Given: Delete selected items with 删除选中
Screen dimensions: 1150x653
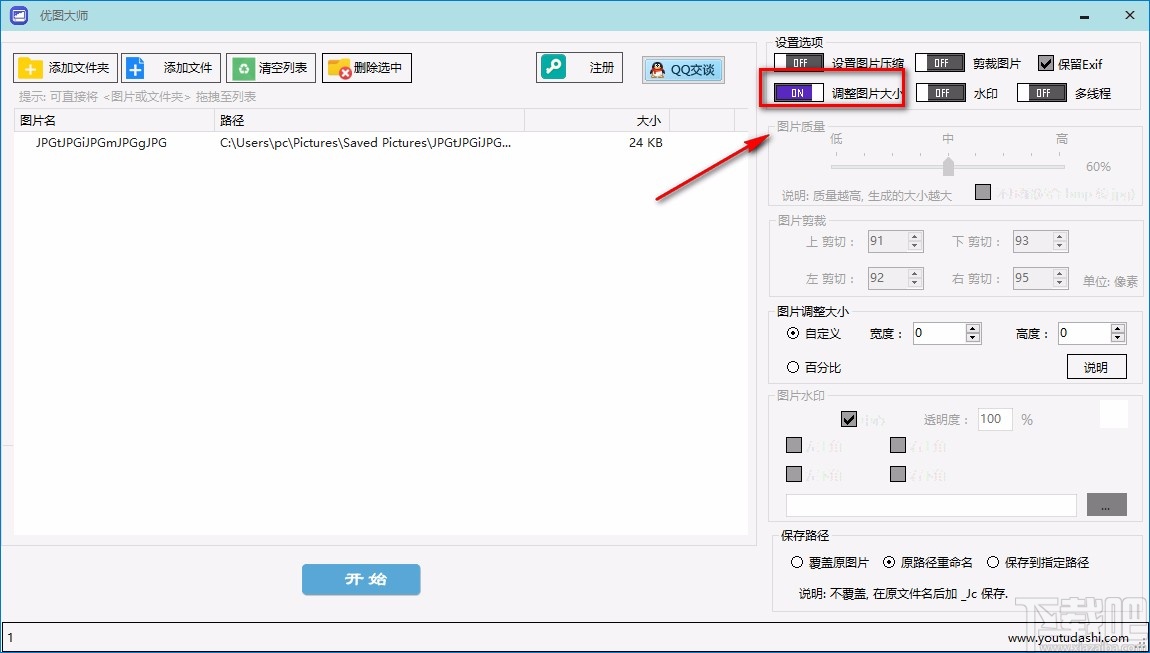Looking at the screenshot, I should tap(367, 68).
